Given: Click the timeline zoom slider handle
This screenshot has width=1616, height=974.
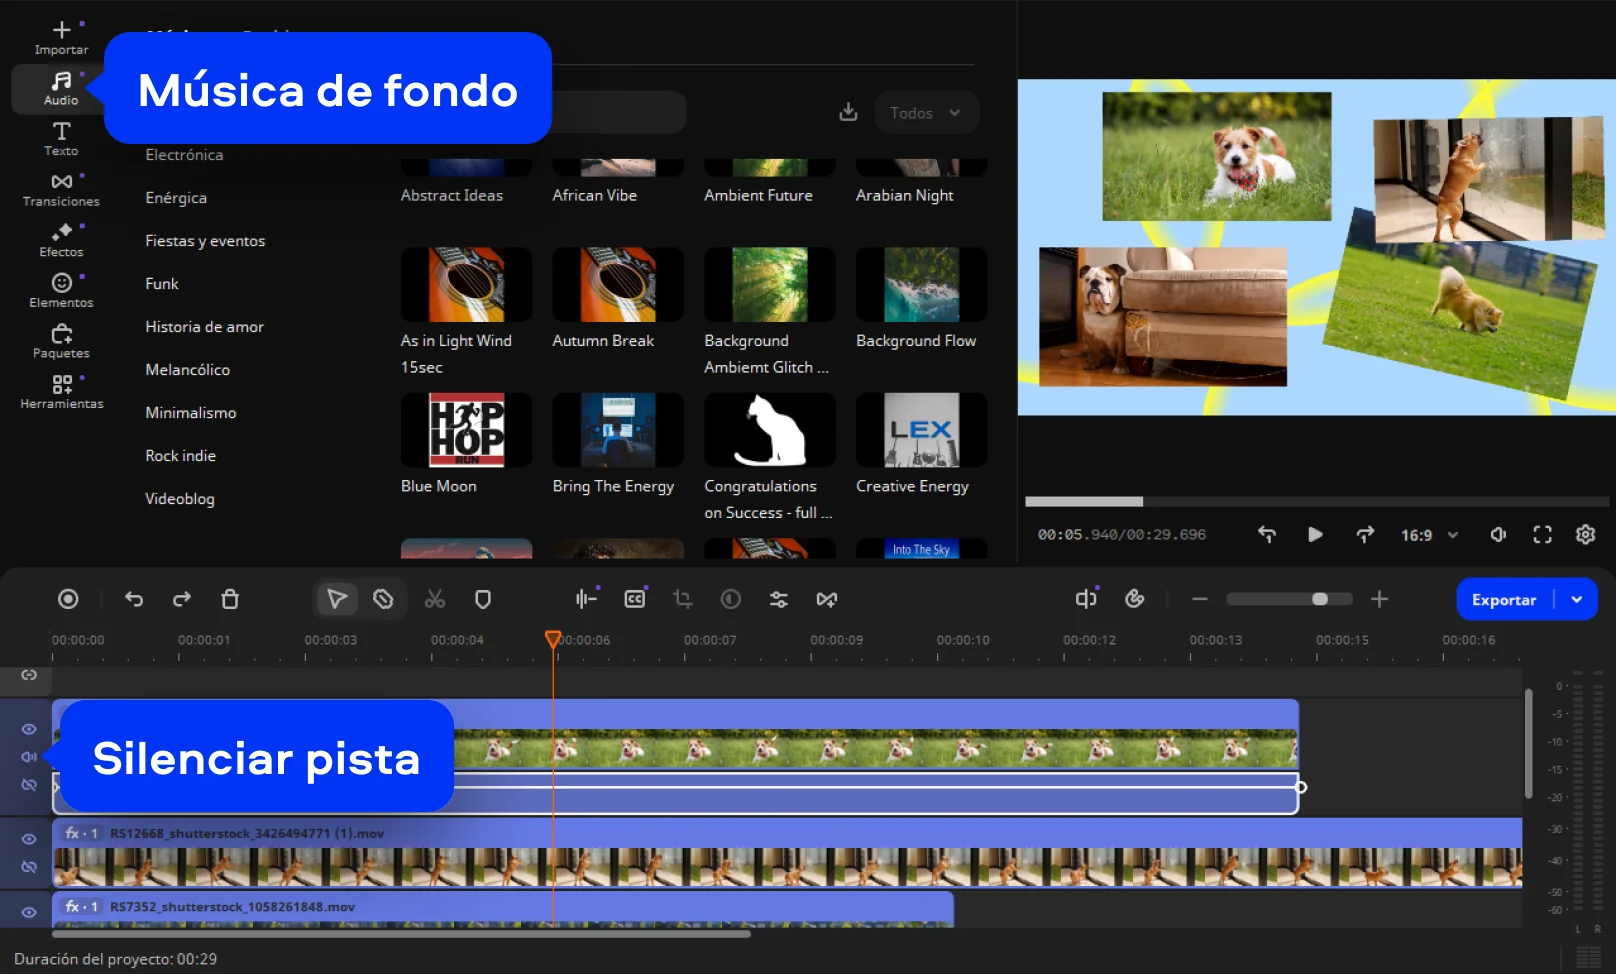Looking at the screenshot, I should (x=1320, y=599).
